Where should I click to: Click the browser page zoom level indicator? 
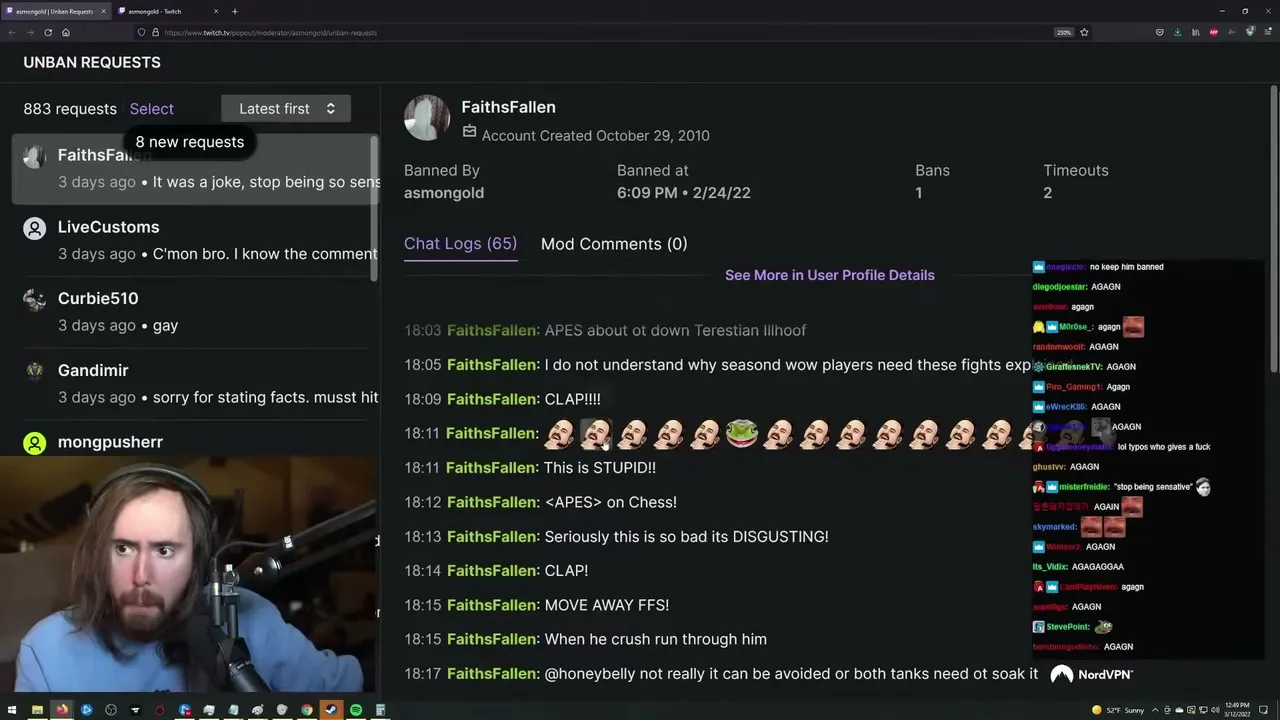pos(1064,32)
